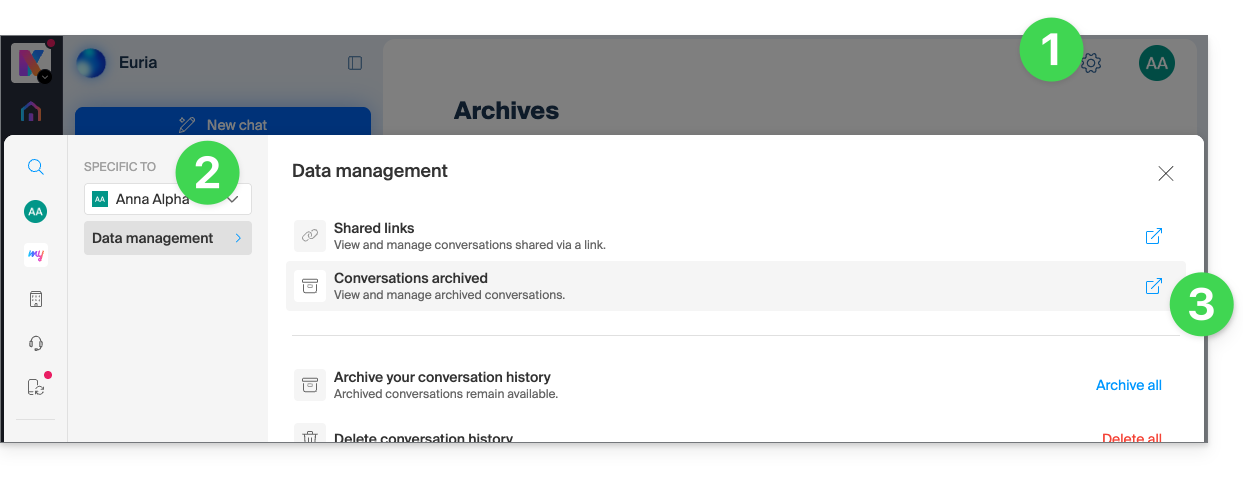Click the Archive all link
Image resolution: width=1243 pixels, height=478 pixels.
tap(1128, 385)
